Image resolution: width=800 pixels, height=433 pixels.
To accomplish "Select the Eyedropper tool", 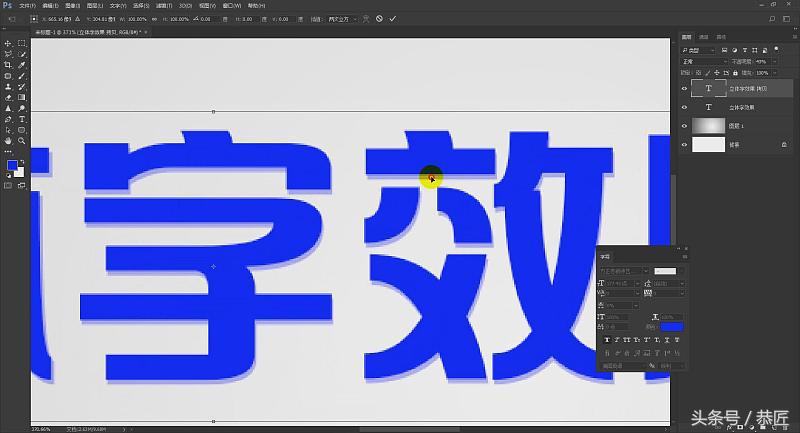I will [x=21, y=65].
